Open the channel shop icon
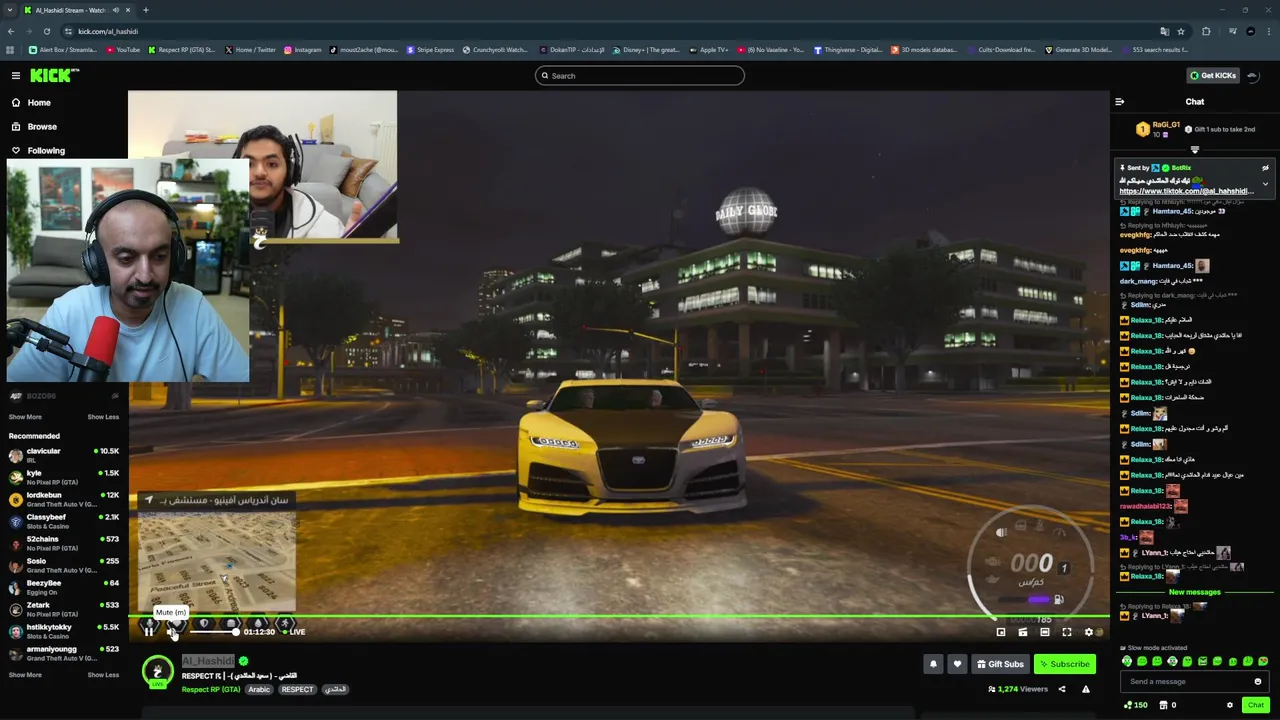Viewport: 1280px width, 720px height. click(1162, 705)
